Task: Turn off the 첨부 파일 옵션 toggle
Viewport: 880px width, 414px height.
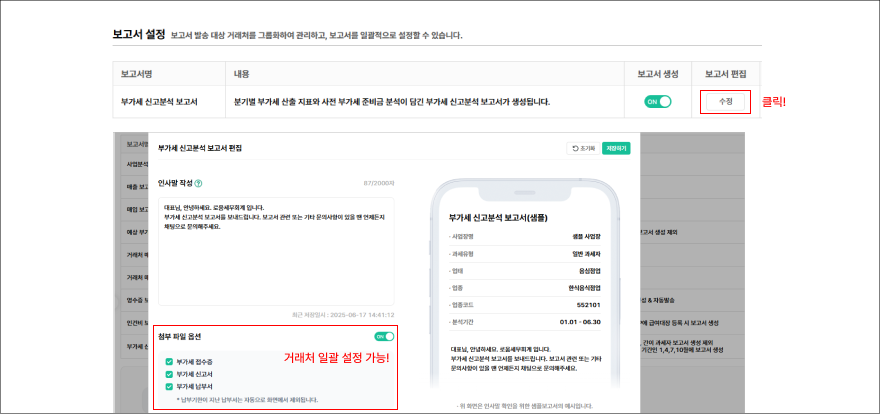Action: [383, 337]
